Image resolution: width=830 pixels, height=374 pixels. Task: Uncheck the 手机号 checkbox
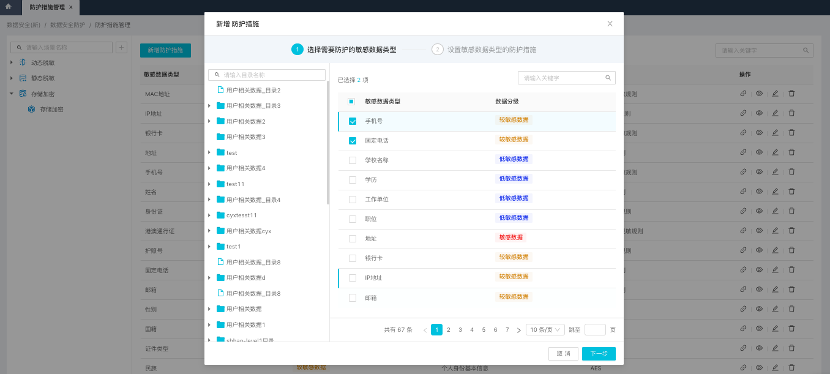pos(353,121)
